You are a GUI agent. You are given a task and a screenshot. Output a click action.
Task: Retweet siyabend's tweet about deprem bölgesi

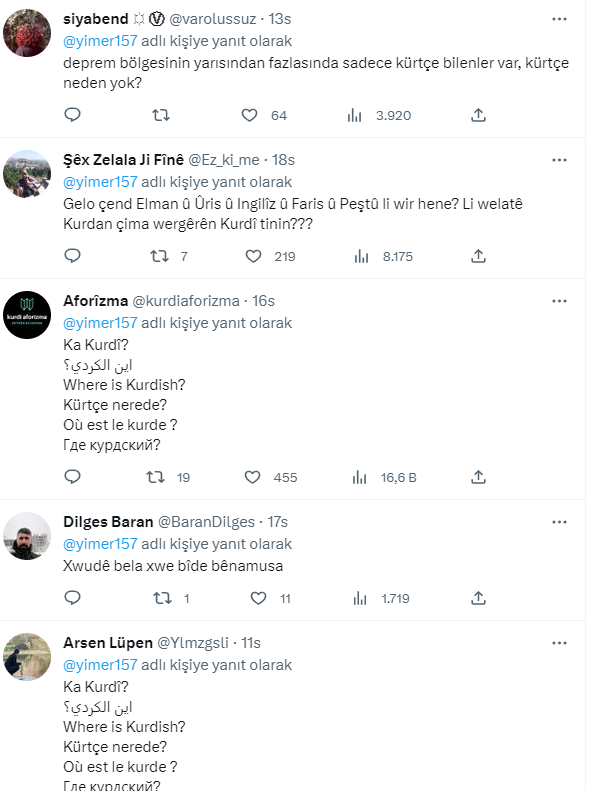pos(160,115)
